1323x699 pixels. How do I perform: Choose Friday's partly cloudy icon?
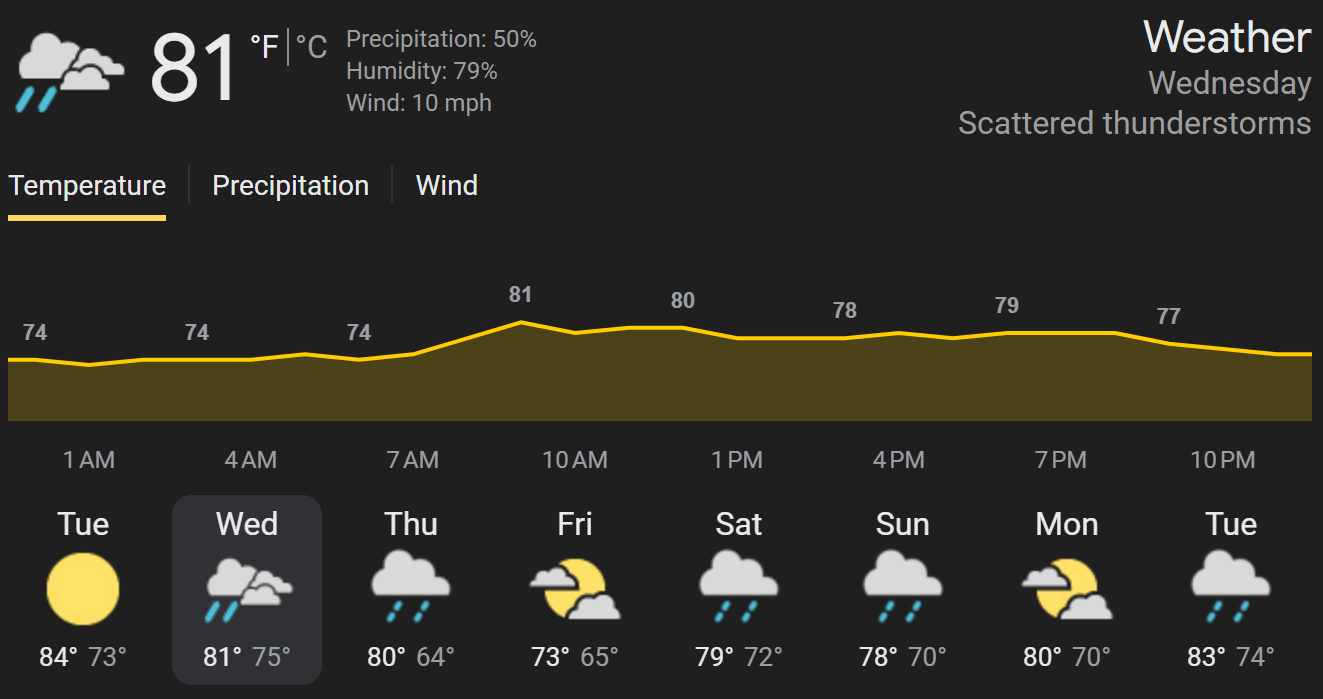pos(575,589)
